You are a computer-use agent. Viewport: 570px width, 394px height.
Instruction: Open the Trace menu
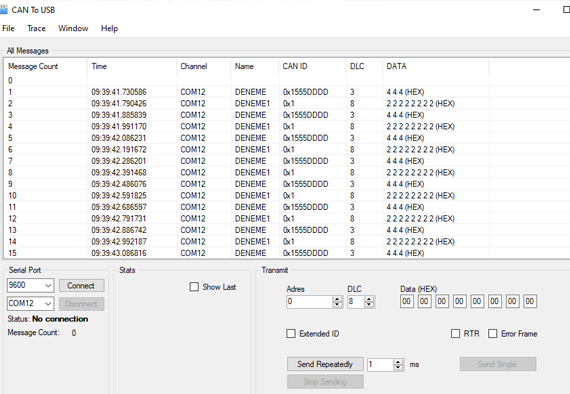click(x=36, y=28)
